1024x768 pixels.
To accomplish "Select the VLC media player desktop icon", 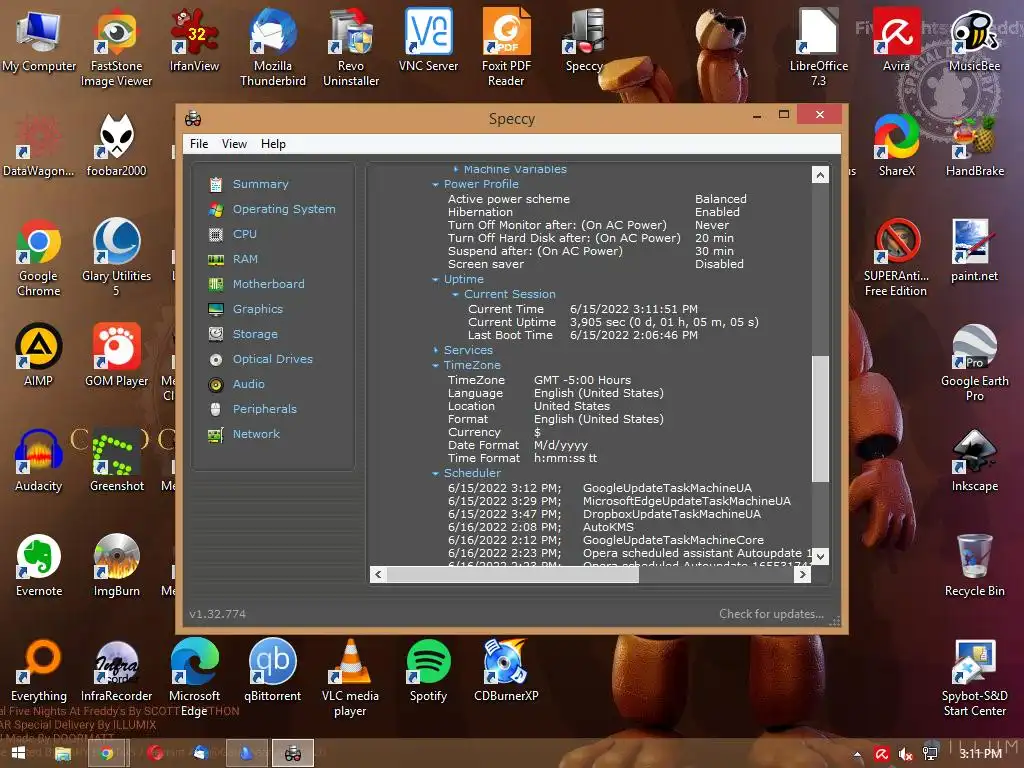I will point(350,678).
